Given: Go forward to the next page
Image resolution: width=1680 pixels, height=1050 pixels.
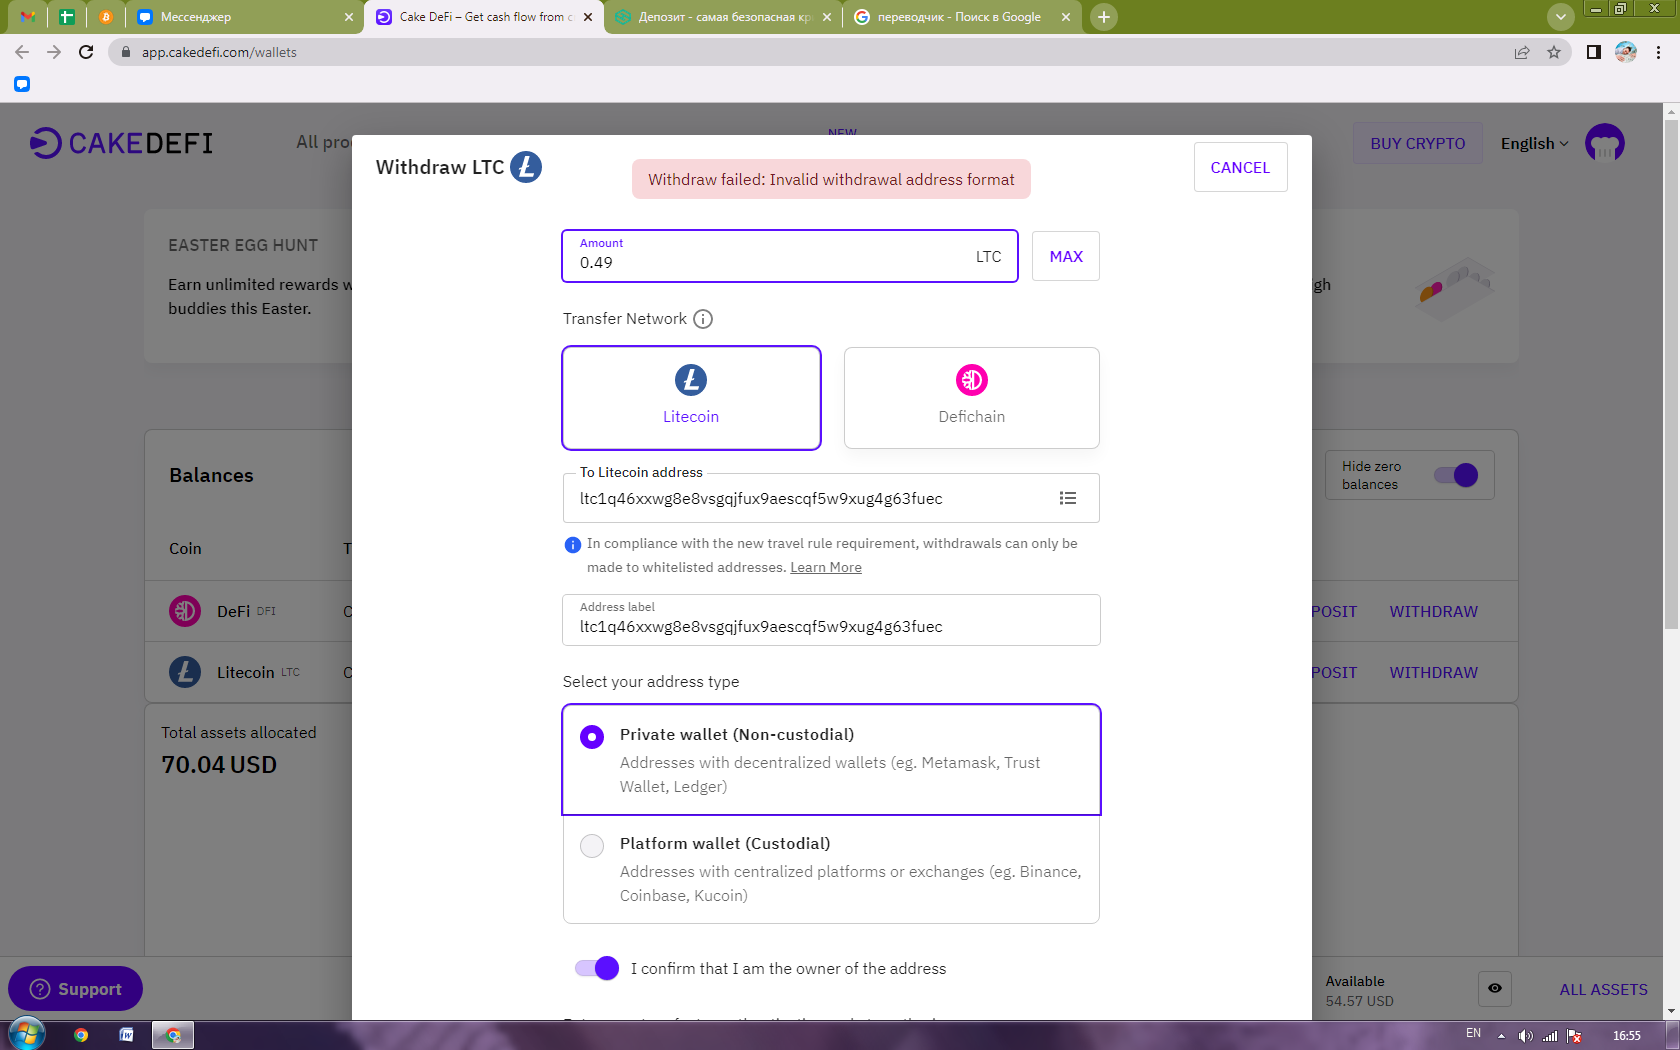Looking at the screenshot, I should pos(54,52).
